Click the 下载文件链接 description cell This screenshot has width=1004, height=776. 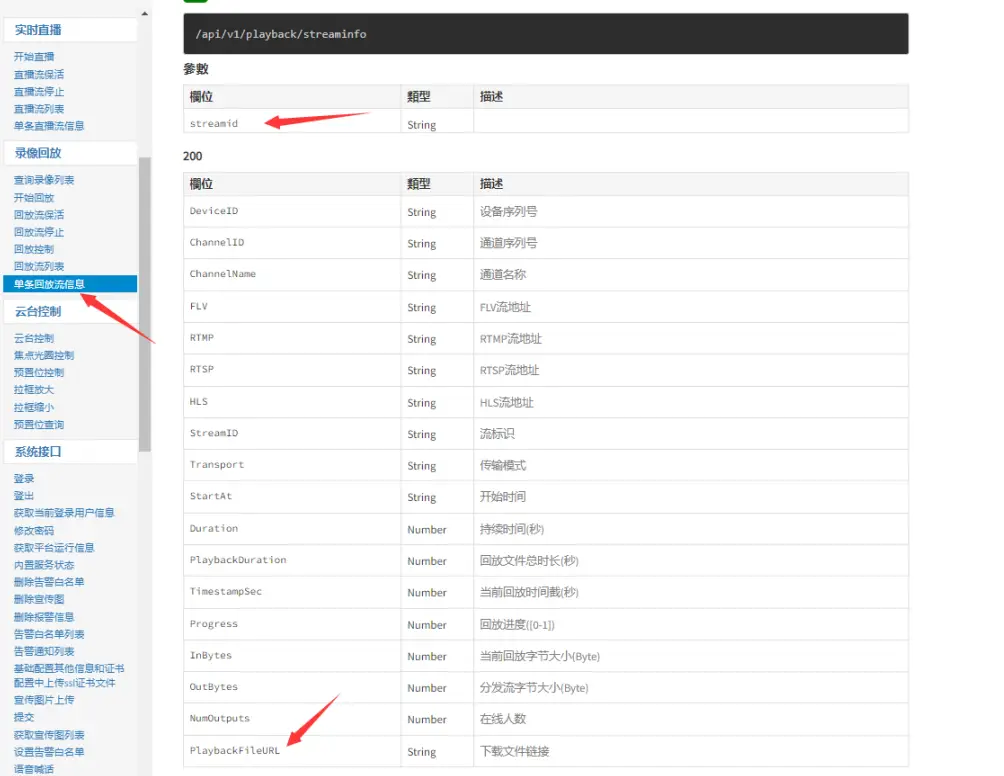click(x=691, y=750)
